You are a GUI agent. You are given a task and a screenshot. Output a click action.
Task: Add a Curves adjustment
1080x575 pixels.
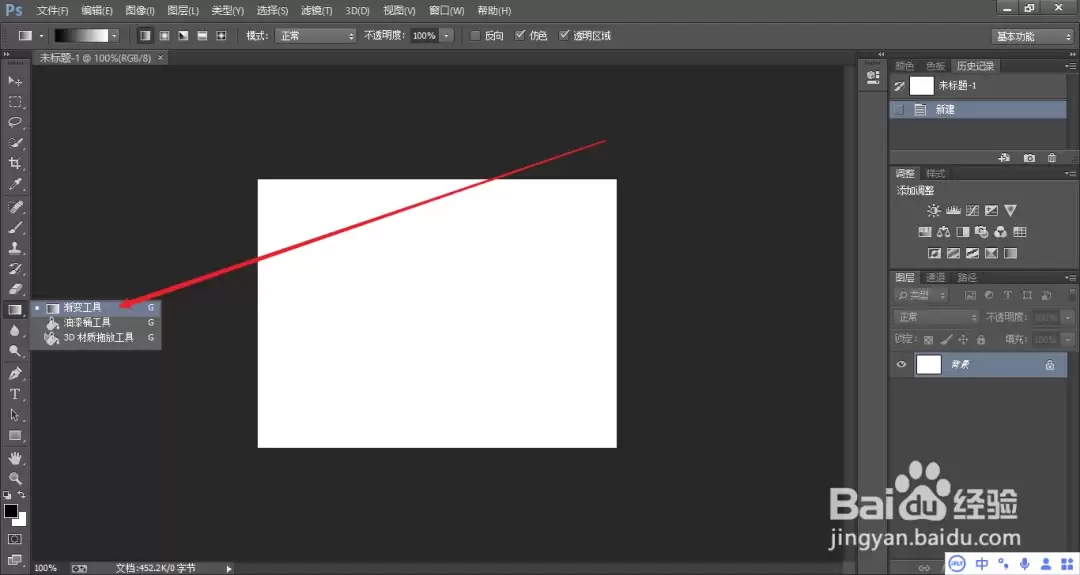[973, 211]
